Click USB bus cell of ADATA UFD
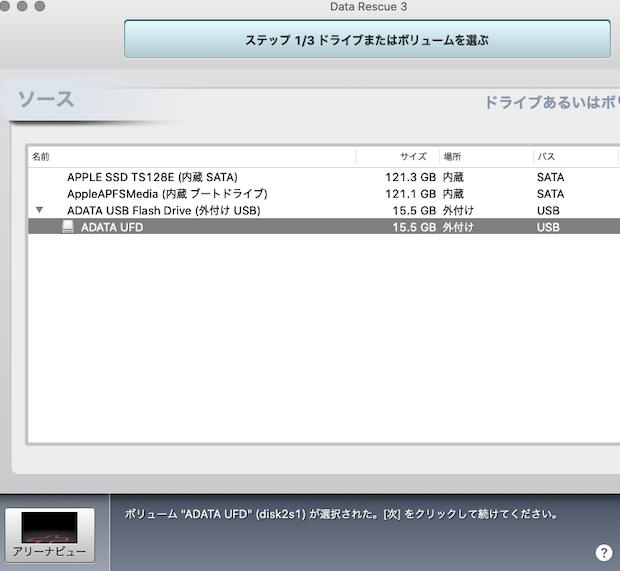The image size is (620, 571). pyautogui.click(x=548, y=227)
